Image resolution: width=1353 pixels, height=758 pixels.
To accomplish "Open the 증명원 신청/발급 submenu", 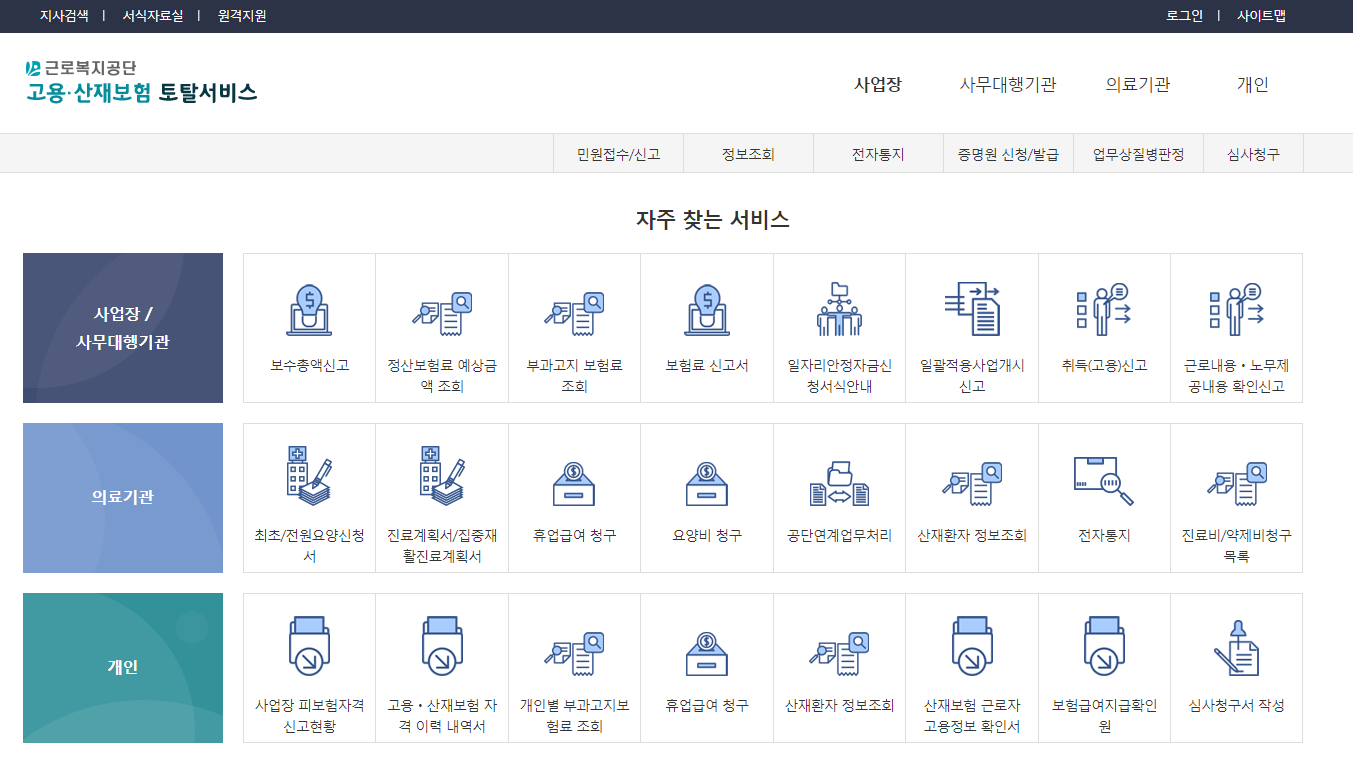I will 1008,154.
